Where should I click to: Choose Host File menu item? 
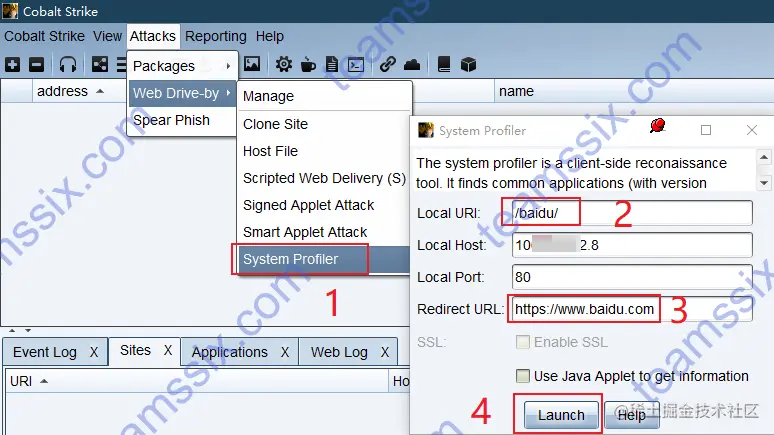coord(324,151)
